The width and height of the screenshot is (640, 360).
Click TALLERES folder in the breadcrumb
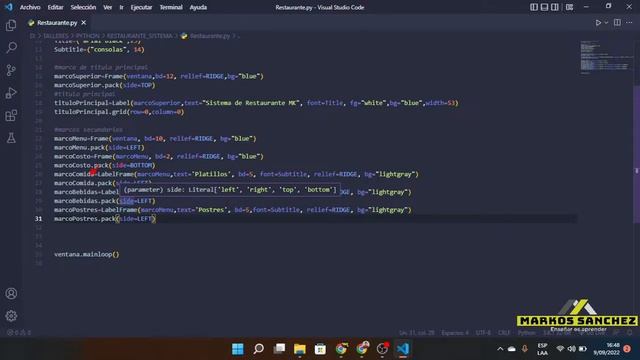pyautogui.click(x=56, y=36)
